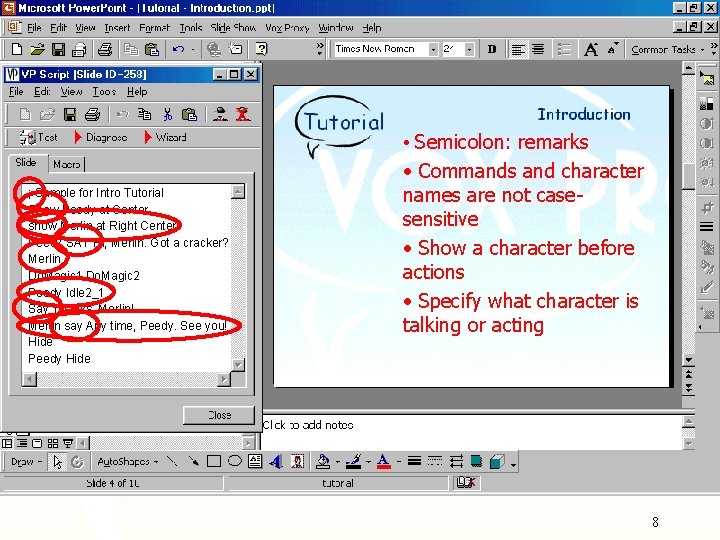Select the Slide tab in VP Script
Screen dimensions: 720x540
26,163
